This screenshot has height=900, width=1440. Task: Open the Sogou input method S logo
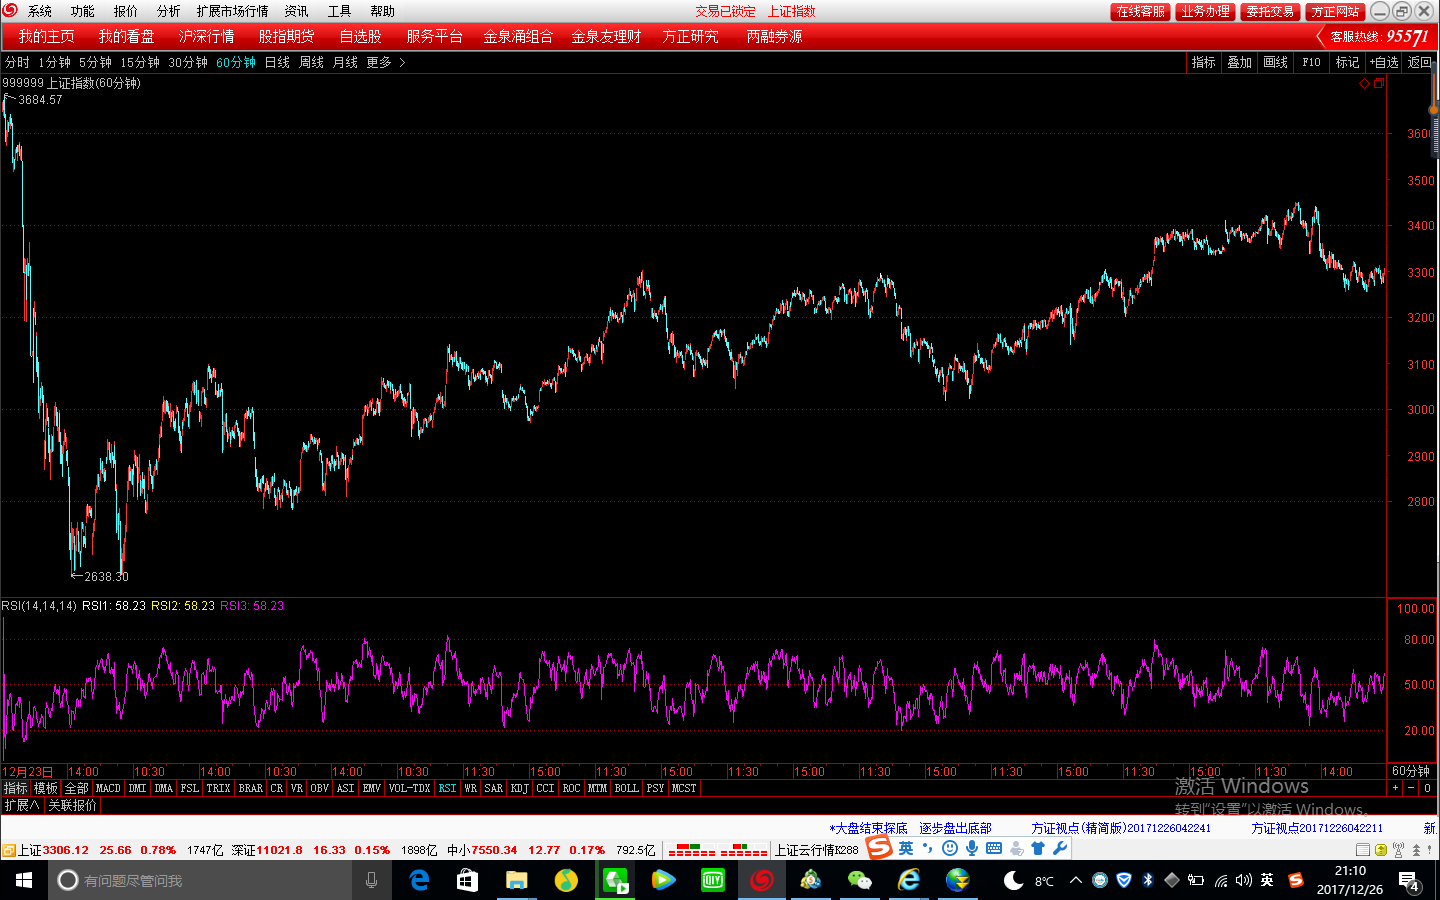coord(879,848)
